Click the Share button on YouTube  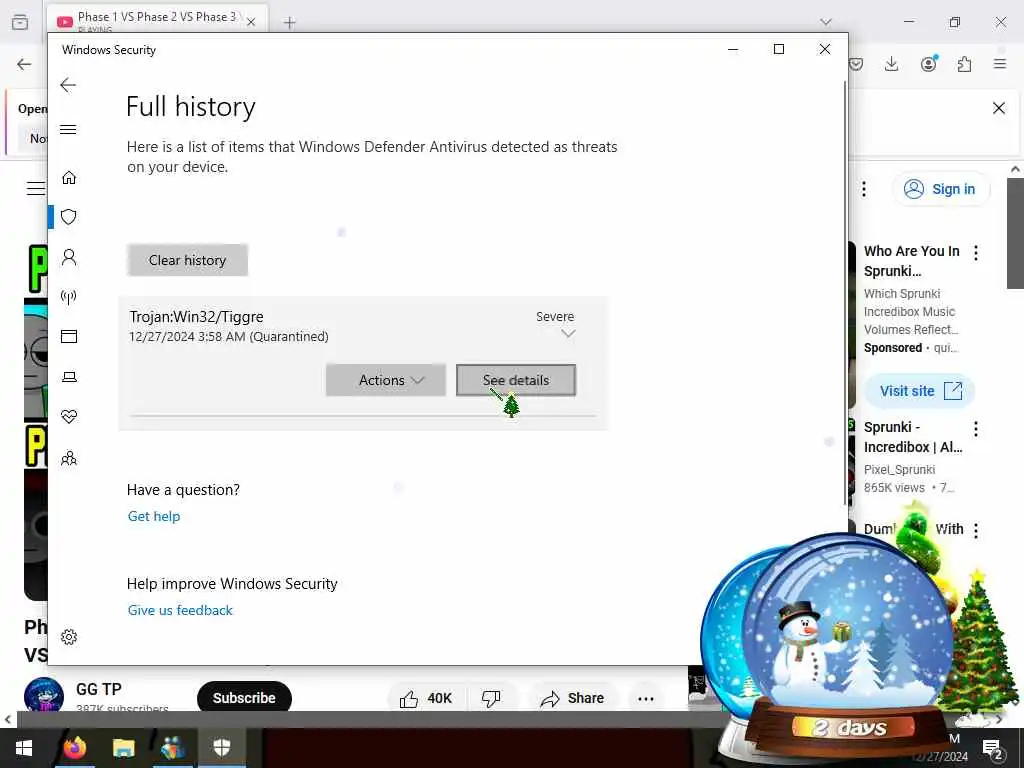[x=572, y=699]
